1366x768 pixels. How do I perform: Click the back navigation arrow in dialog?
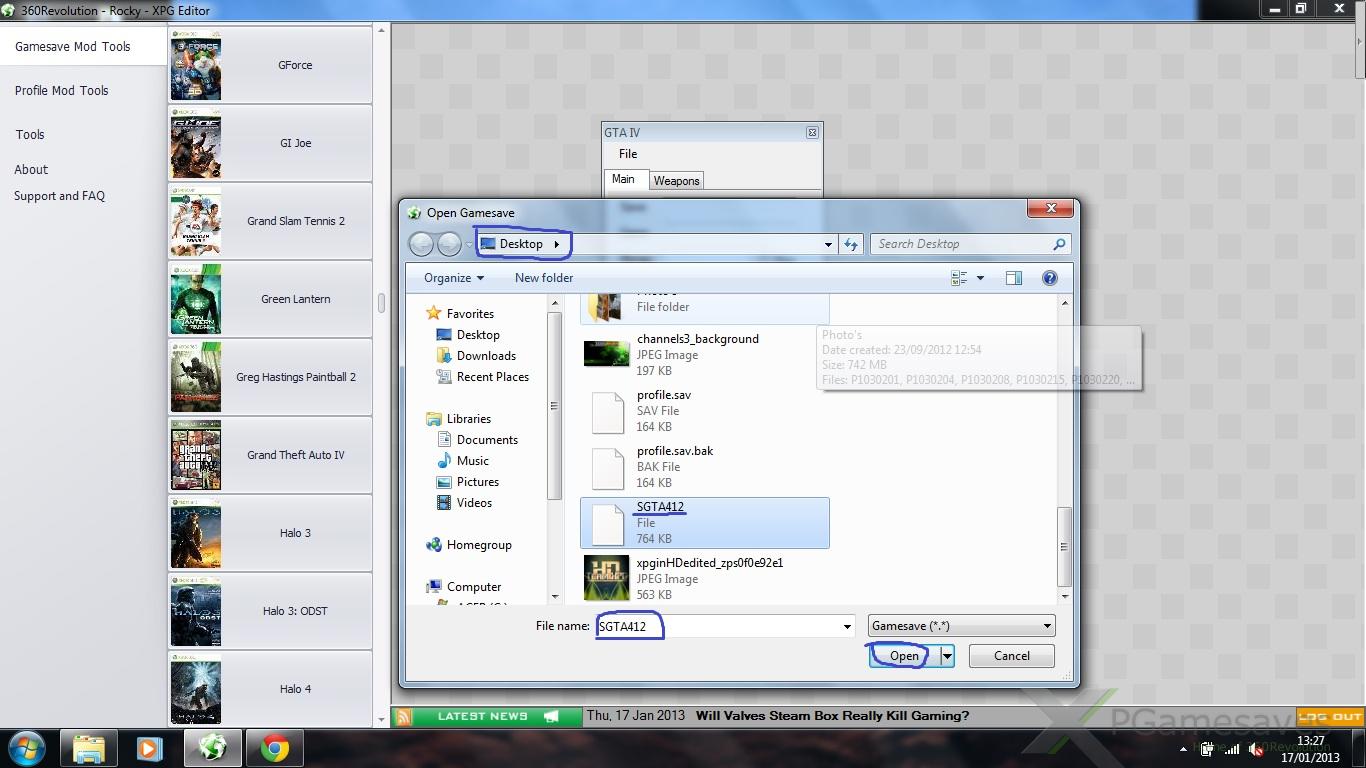coord(421,244)
